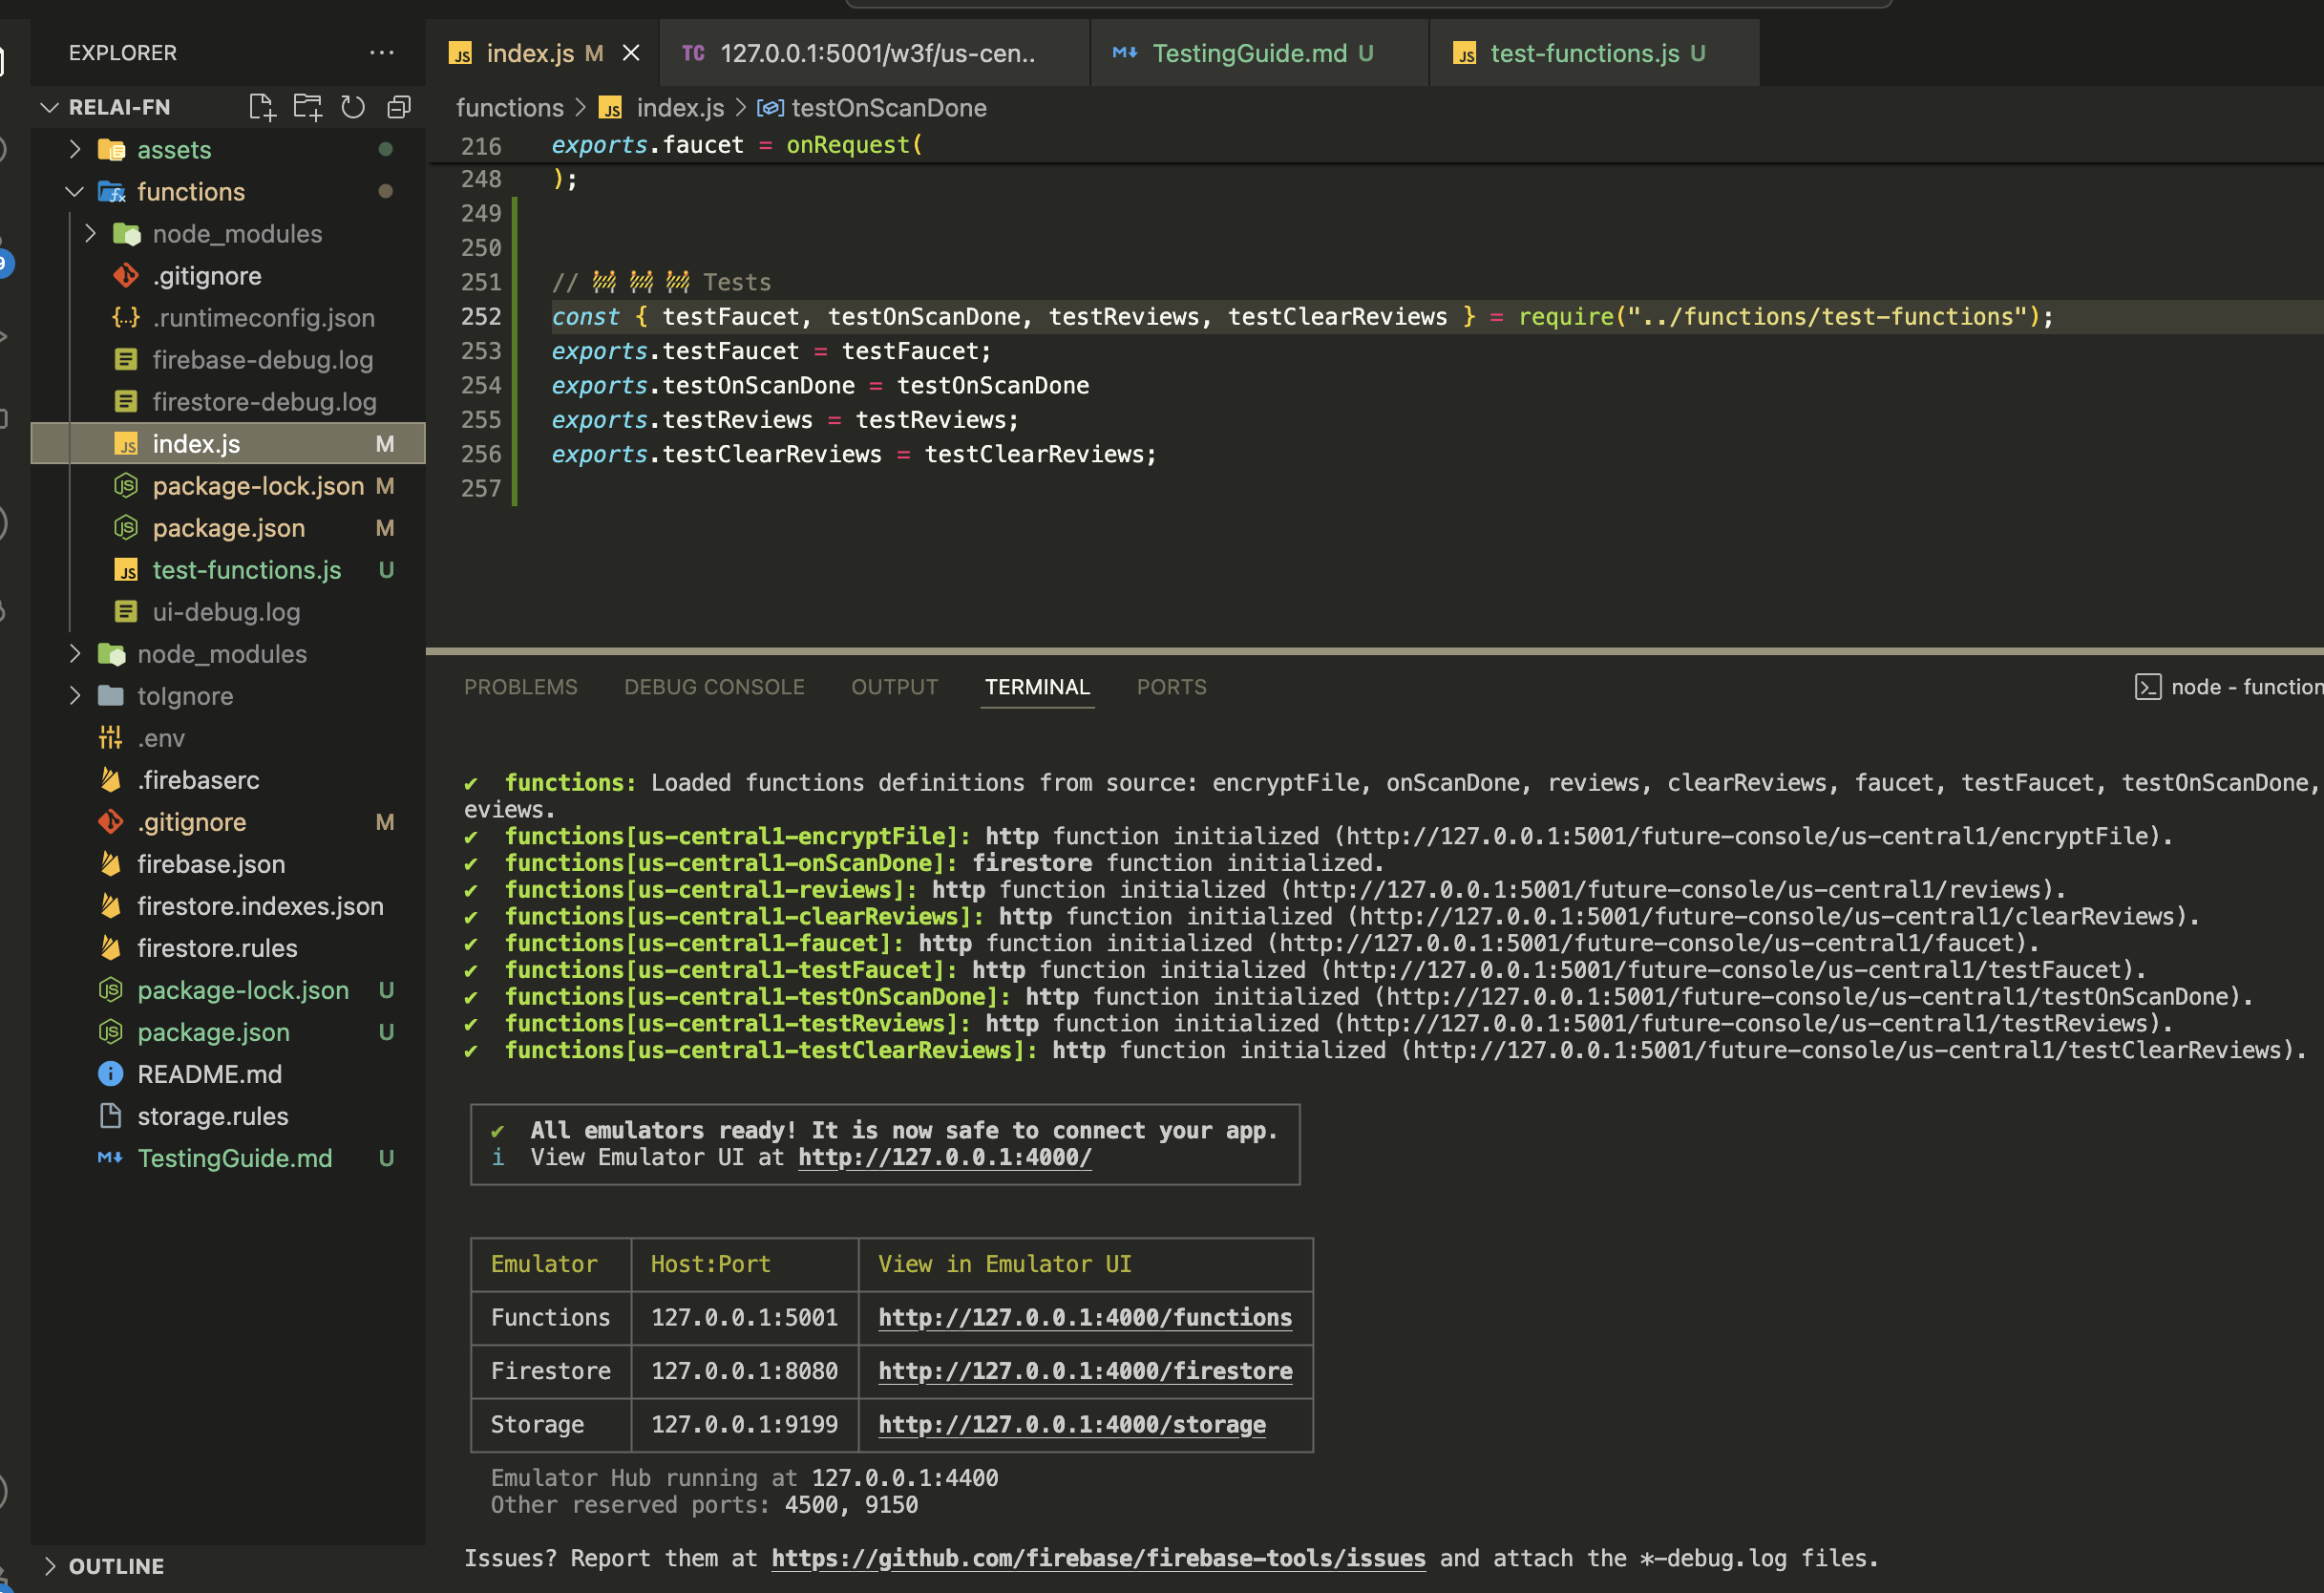Collapse all folders in Explorer
Screen dimensions: 2324x1593
pos(399,107)
